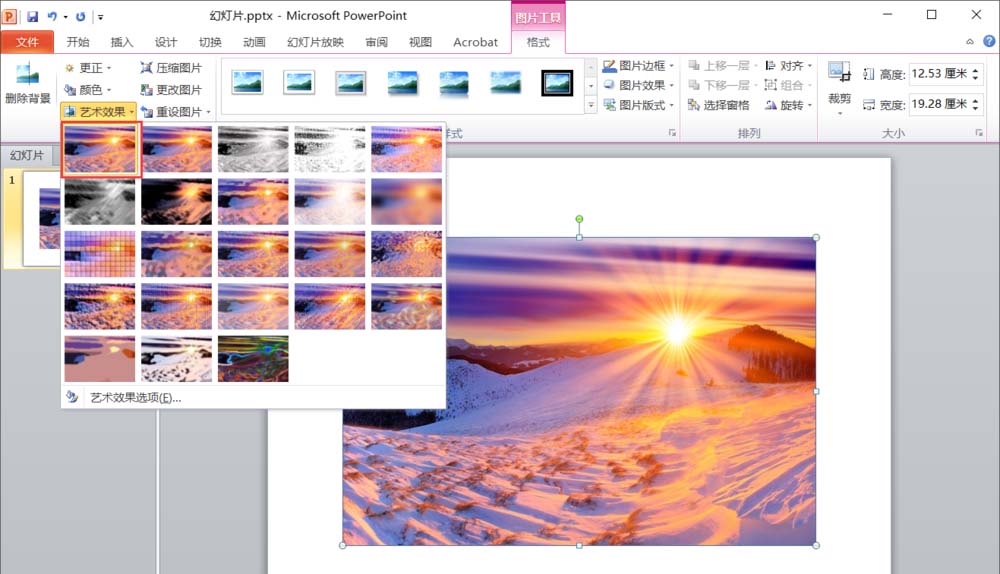This screenshot has width=1000, height=574.
Task: Click the 裁剪 crop tool icon
Action: 839,73
